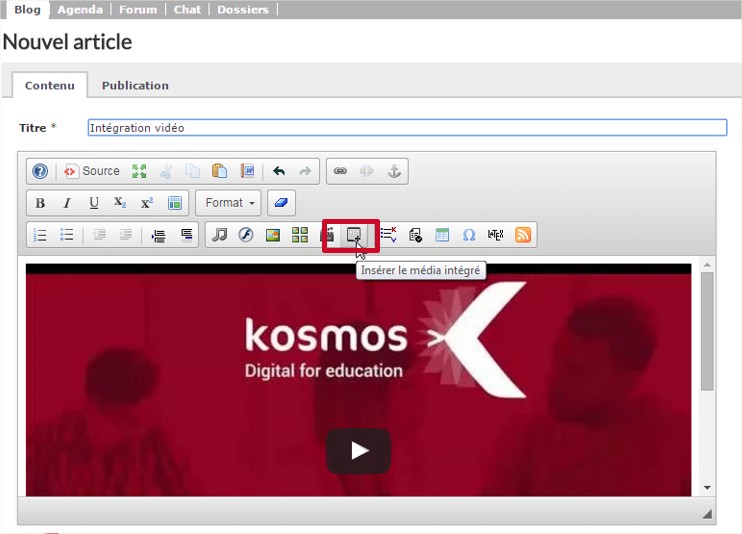Click the Cut scissors icon
Screen dimensions: 742x534
[x=166, y=171]
